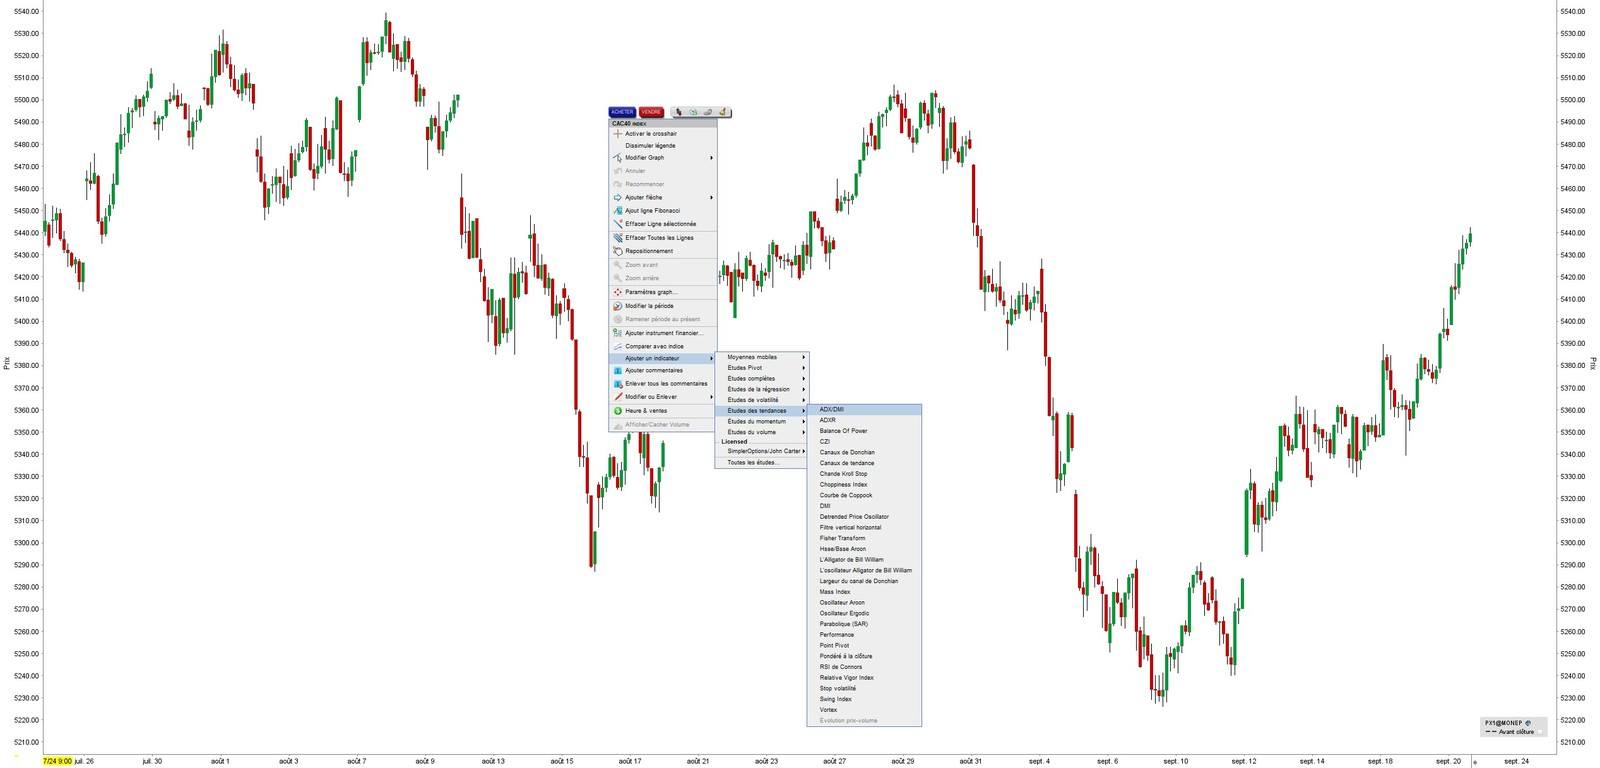
Task: Select Effacer Ligne sélectionnée
Action: 663,224
